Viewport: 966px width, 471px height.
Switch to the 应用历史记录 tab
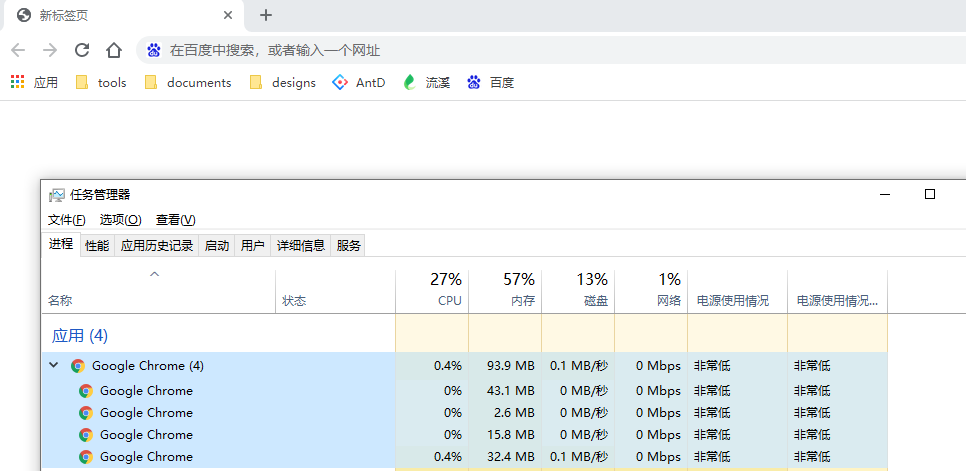click(156, 246)
